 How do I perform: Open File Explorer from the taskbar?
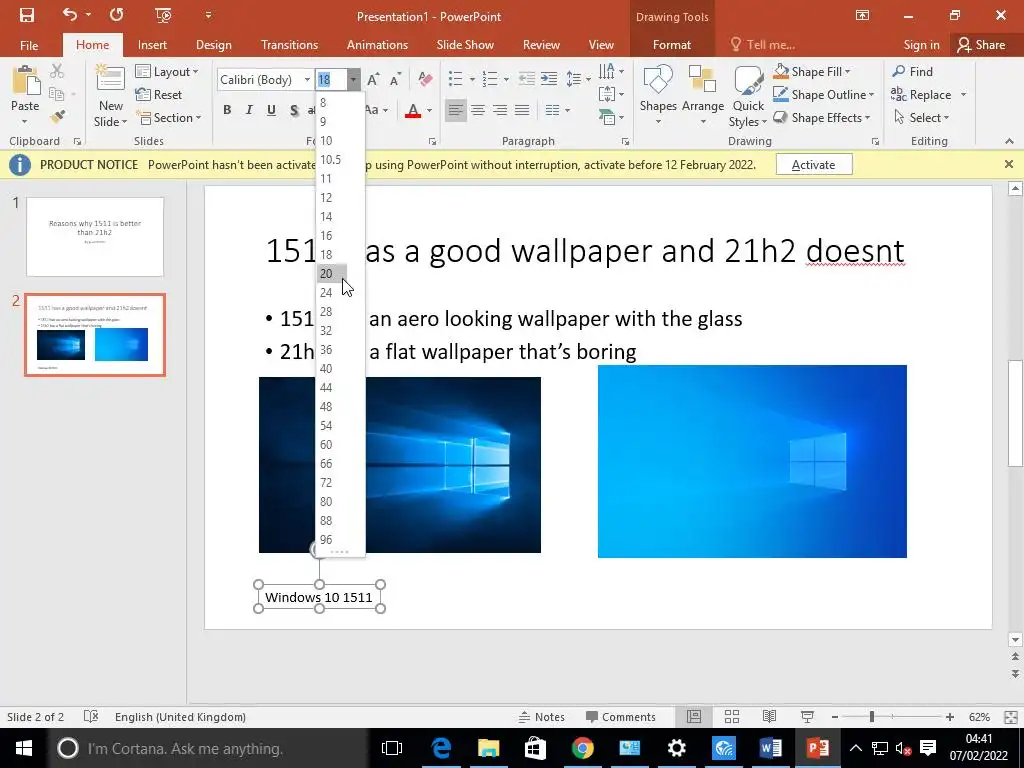[x=488, y=748]
